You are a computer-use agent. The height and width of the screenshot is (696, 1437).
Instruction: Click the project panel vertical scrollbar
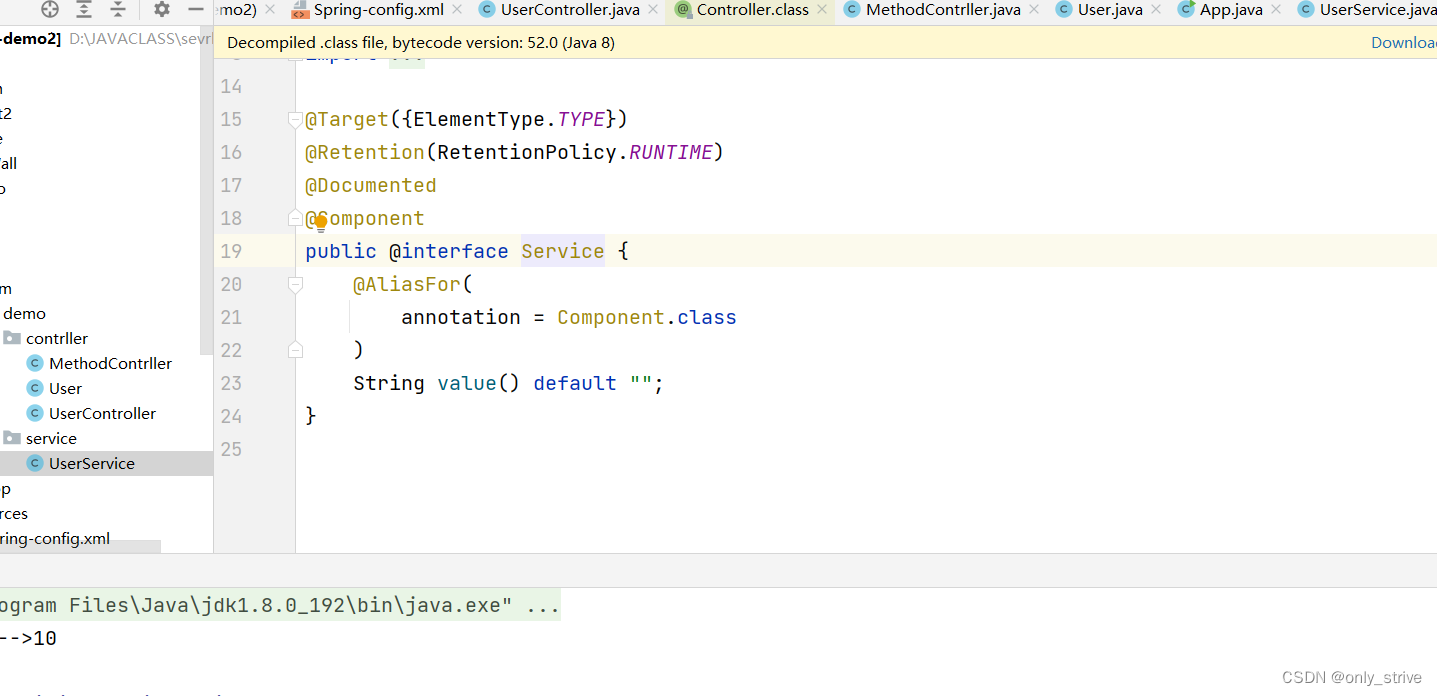[x=207, y=188]
